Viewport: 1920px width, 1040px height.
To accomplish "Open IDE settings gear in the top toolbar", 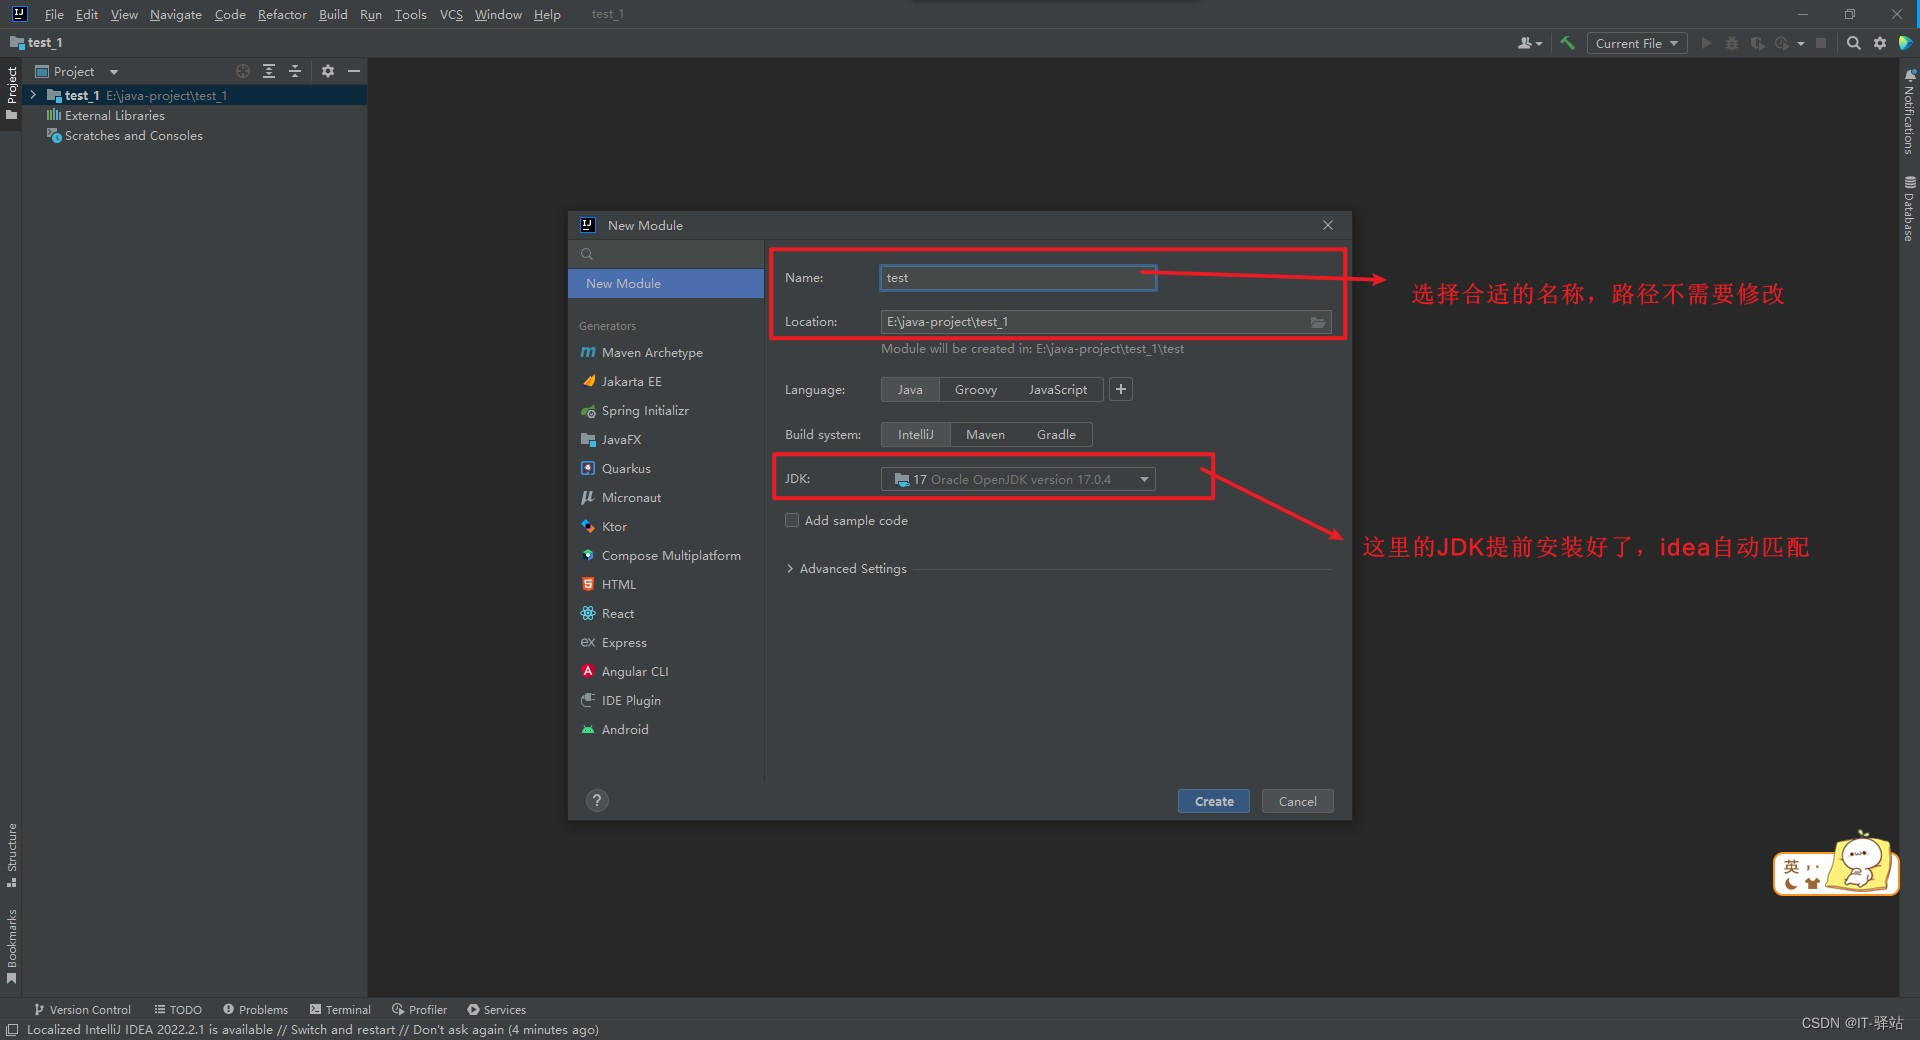I will (1880, 43).
